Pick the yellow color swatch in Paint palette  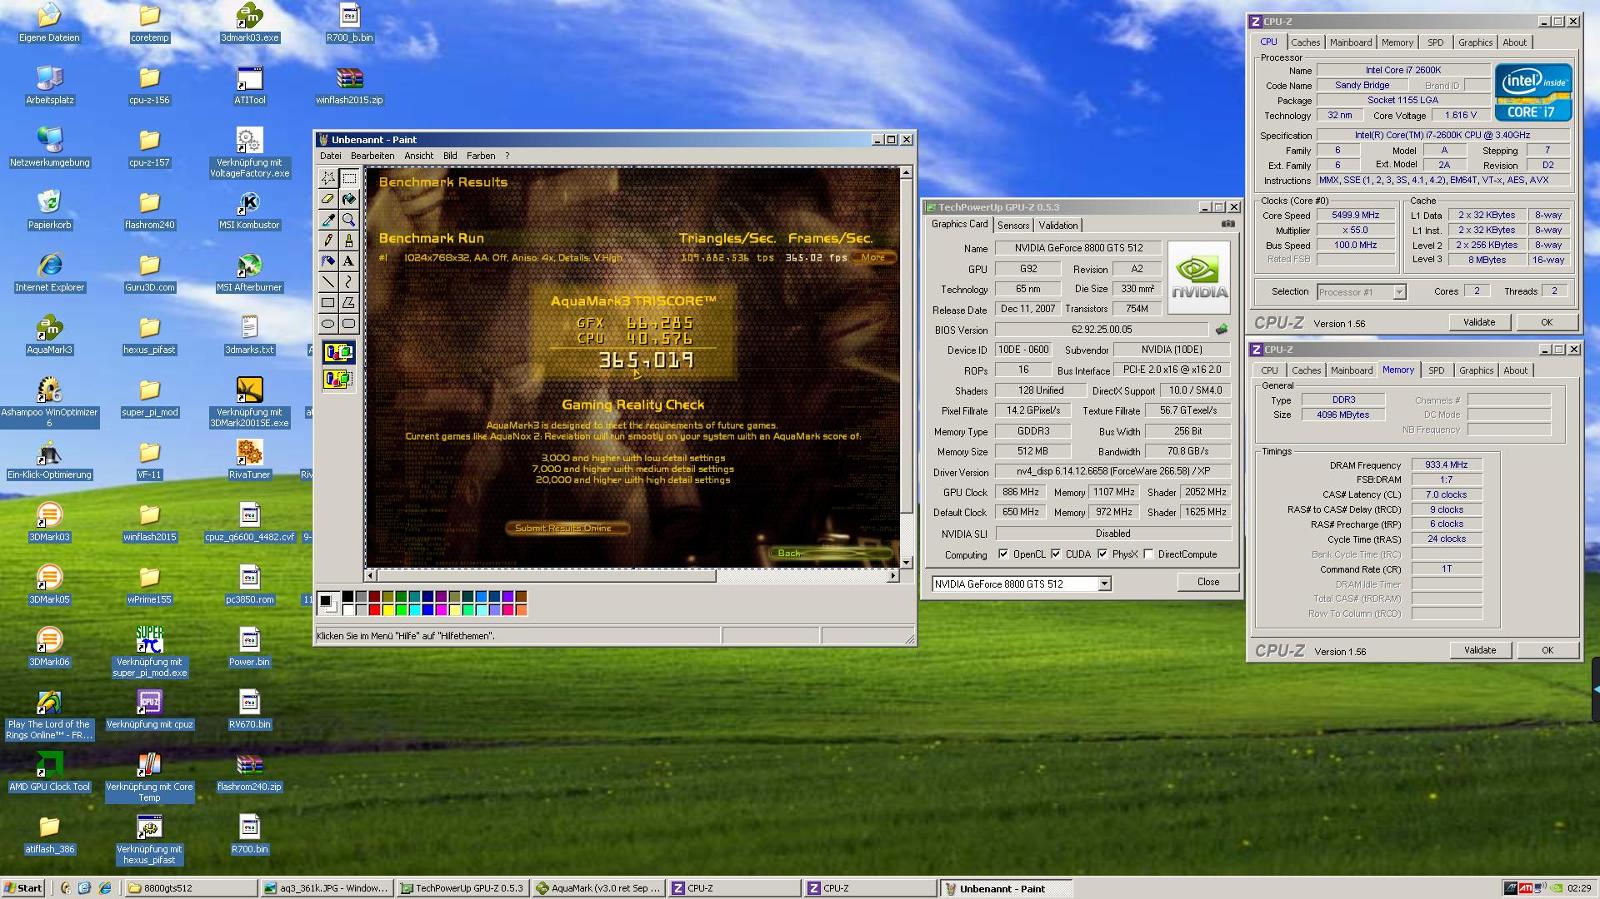pyautogui.click(x=387, y=609)
